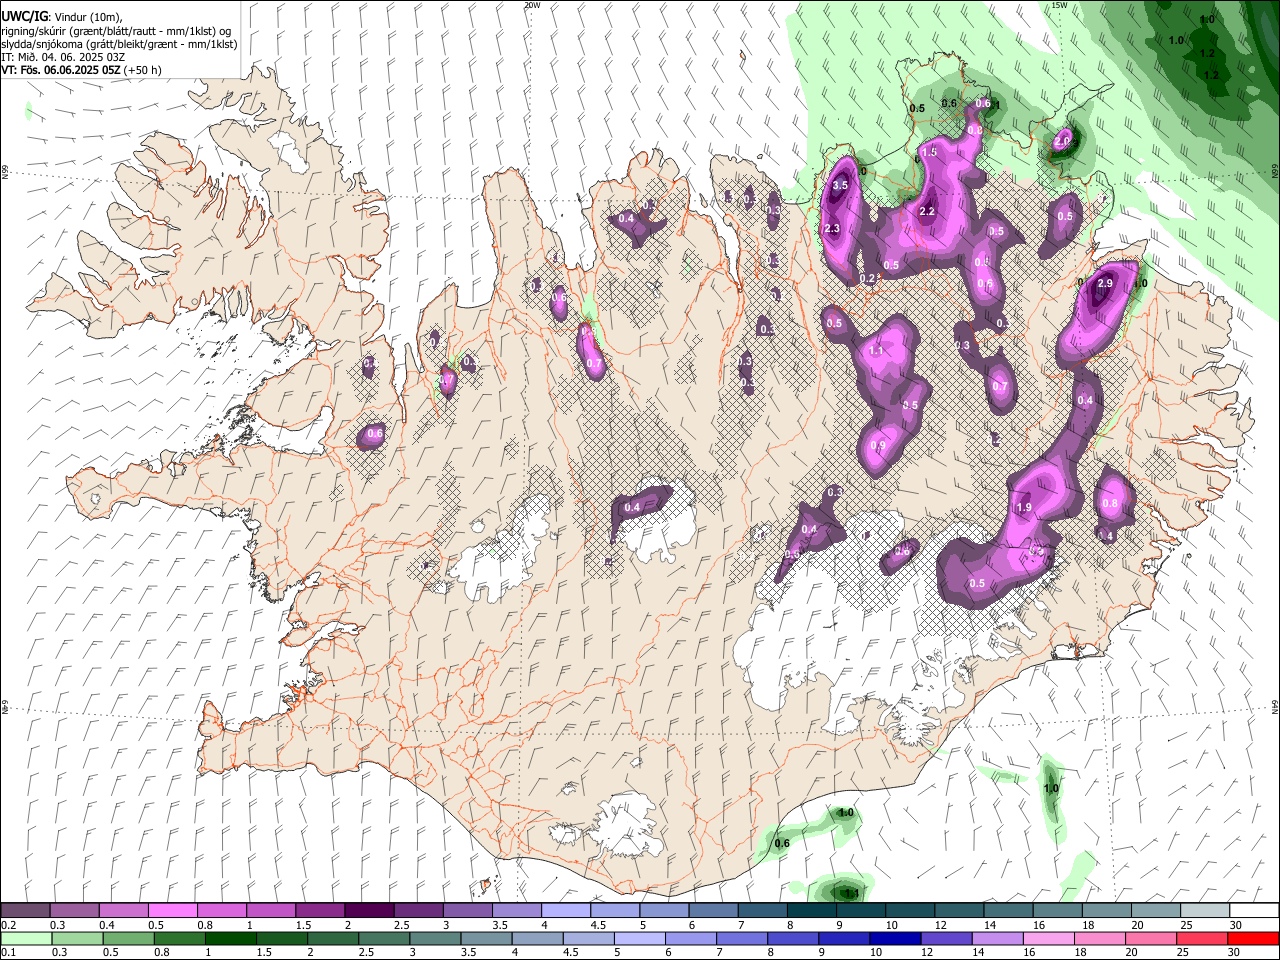Screen dimensions: 1280x960
Task: Select the 'slydda/snjókoma (grátt/bleikt/grænt - mm/1klst)' line
Action: pos(119,44)
